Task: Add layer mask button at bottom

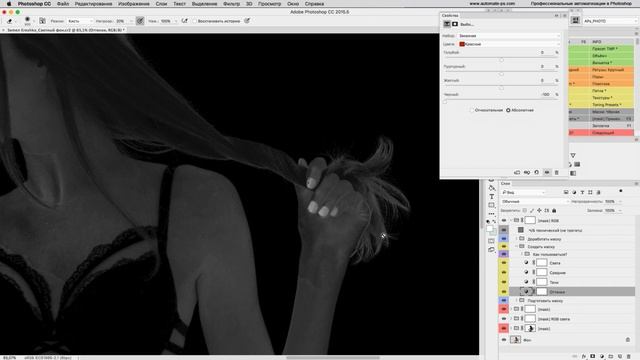Action: [x=593, y=356]
